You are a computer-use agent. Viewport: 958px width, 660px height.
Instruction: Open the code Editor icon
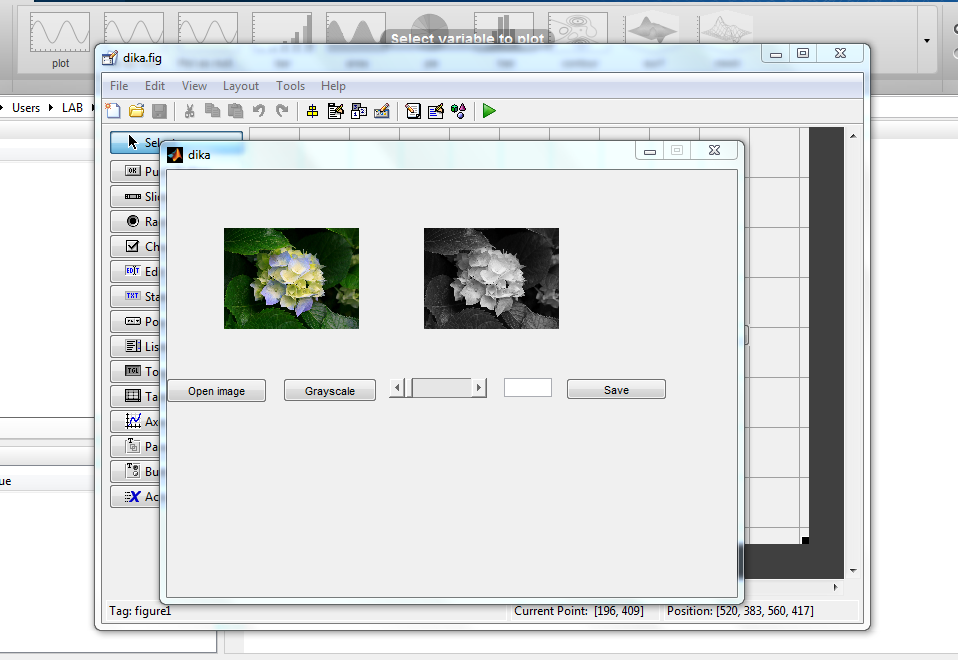tap(413, 111)
